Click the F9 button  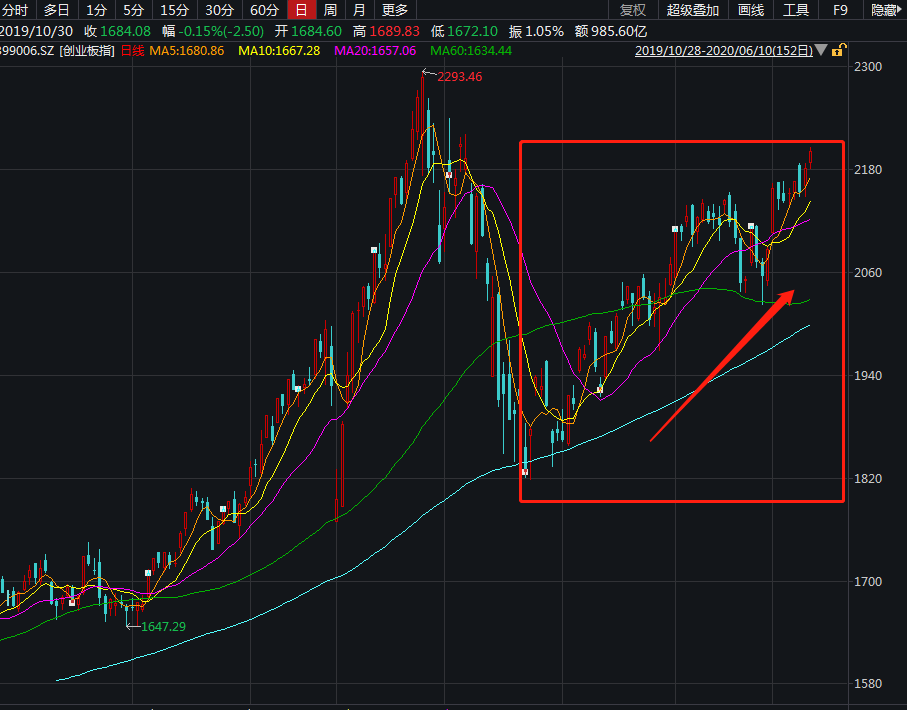(x=840, y=10)
